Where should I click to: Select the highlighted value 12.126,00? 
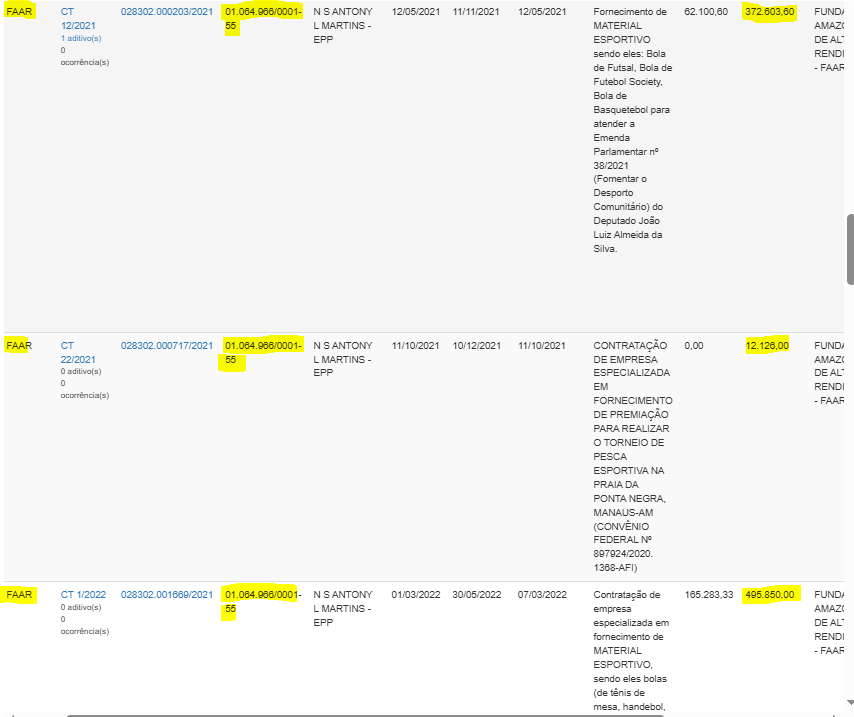click(767, 345)
